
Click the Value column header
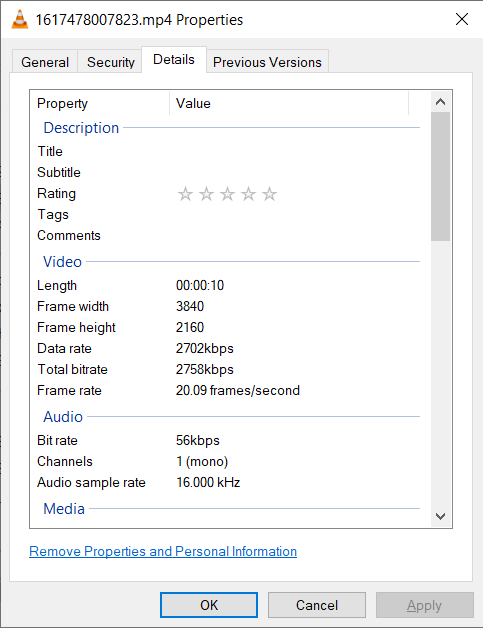[x=289, y=103]
